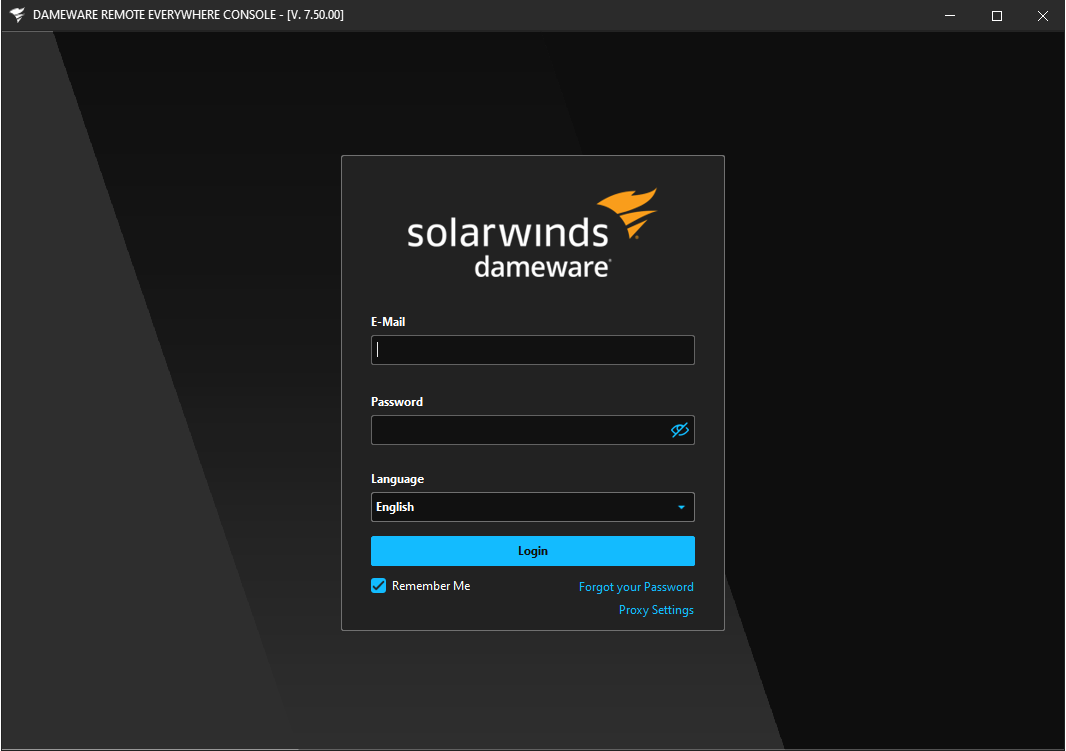The width and height of the screenshot is (1066, 751).
Task: Click the SolarWinds Dameware logo
Action: click(x=532, y=233)
